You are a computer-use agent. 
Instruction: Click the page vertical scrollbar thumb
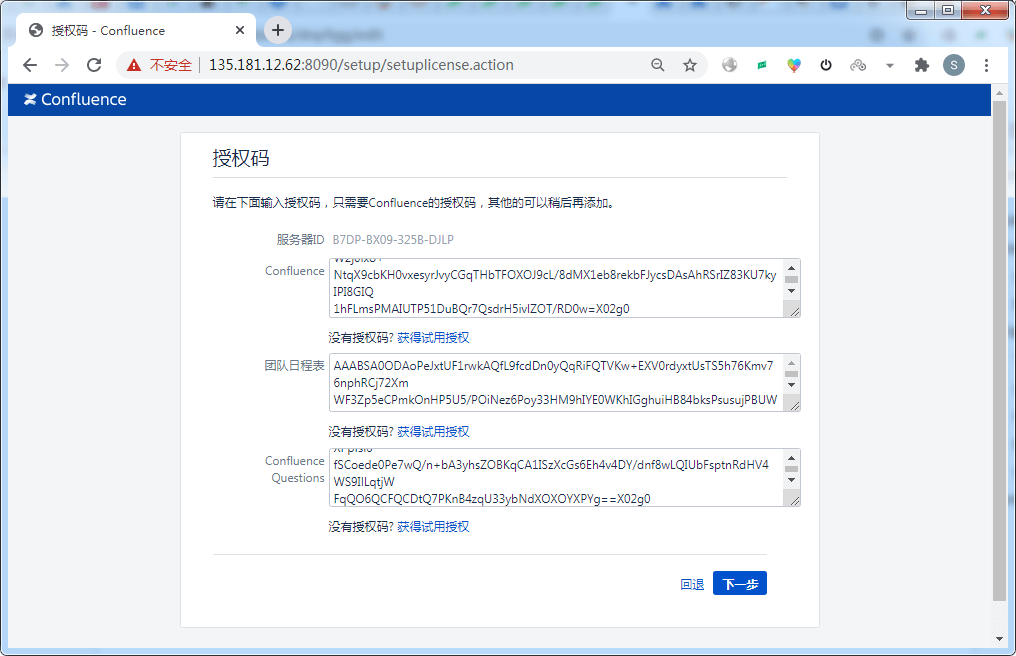[x=999, y=352]
